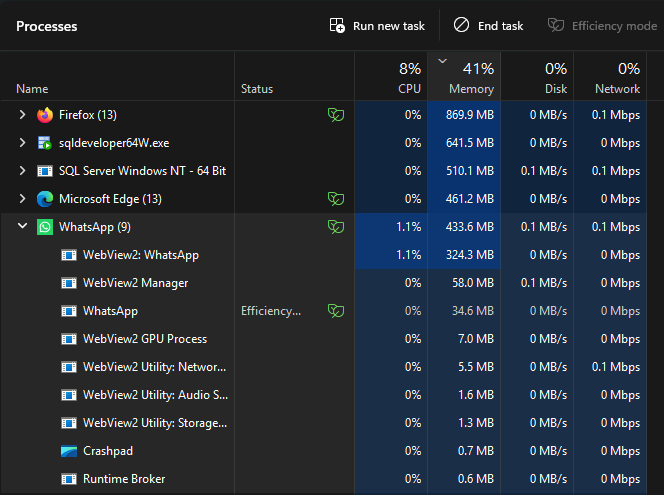Click the Microsoft Edge app icon
Screen dimensions: 664x495
(45, 199)
